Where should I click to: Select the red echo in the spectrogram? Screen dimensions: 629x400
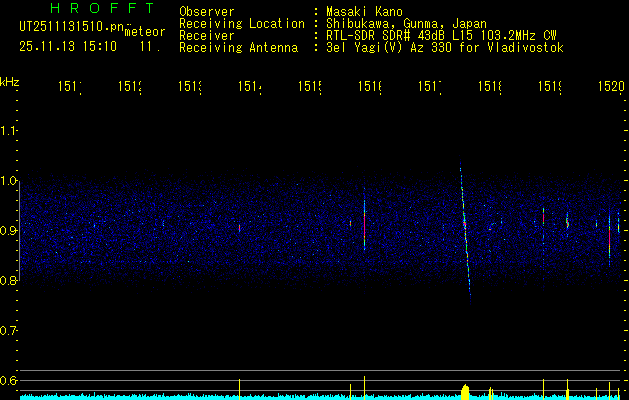tap(365, 230)
